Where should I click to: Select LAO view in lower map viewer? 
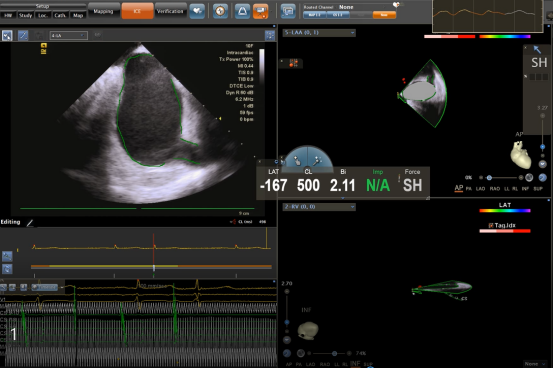[x=310, y=364]
